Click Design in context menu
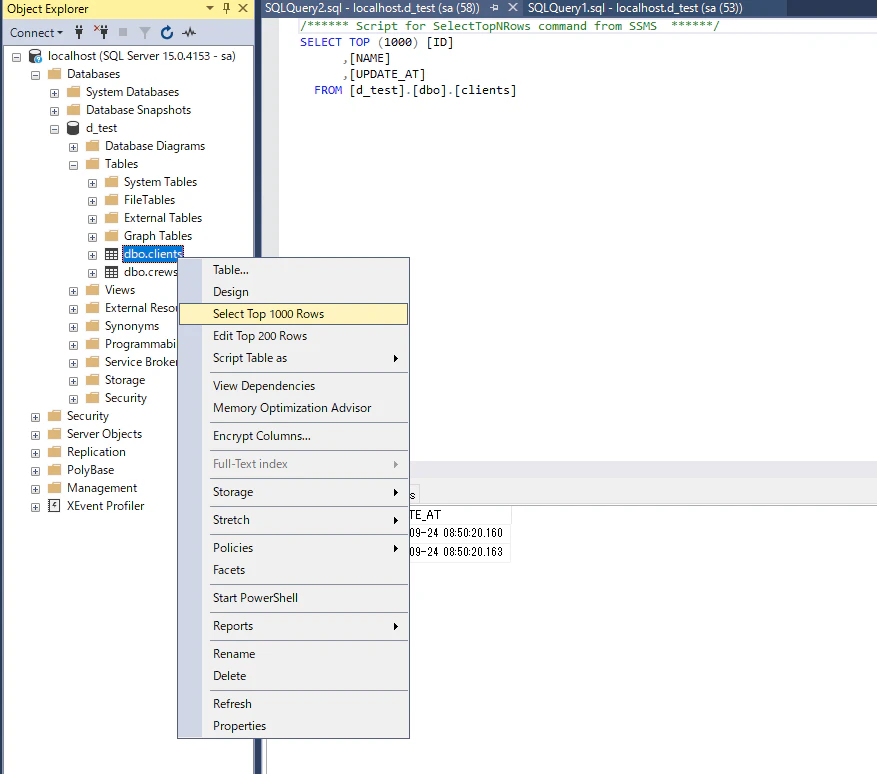 (293, 292)
